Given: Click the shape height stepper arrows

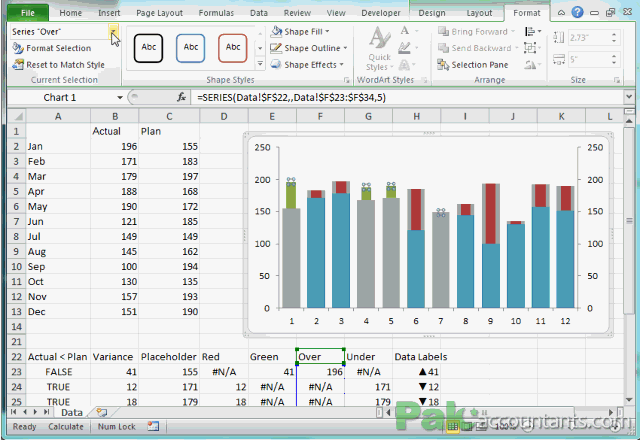Looking at the screenshot, I should [614, 38].
